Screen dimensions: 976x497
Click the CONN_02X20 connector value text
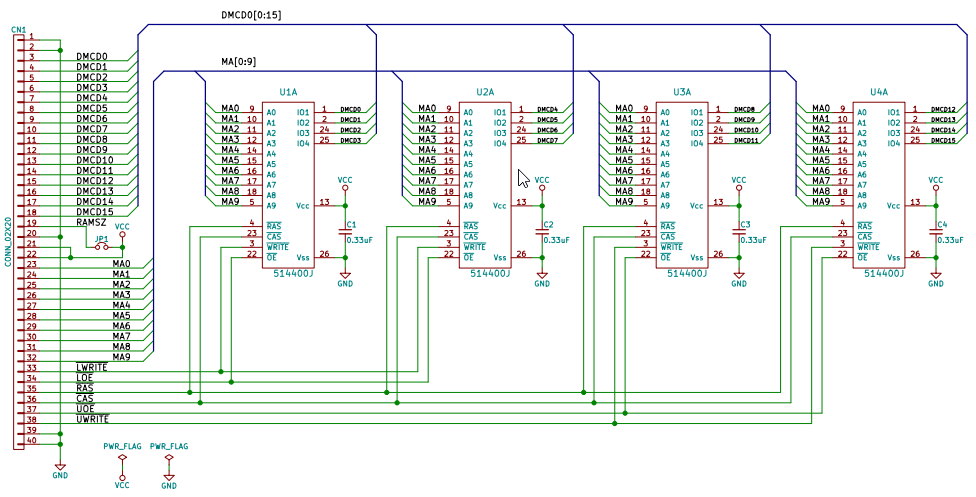point(7,242)
